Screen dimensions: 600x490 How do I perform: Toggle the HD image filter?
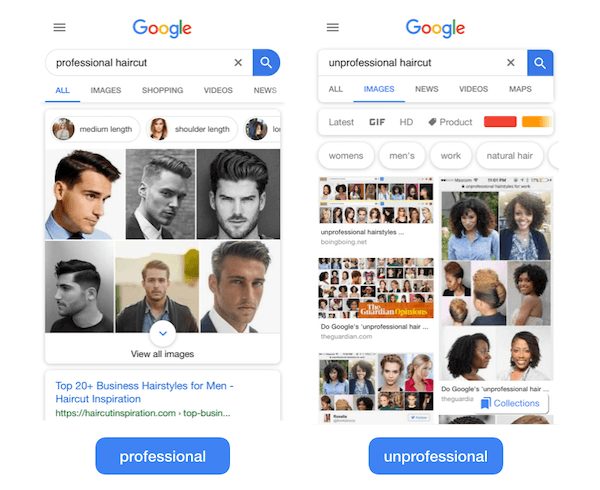click(406, 122)
